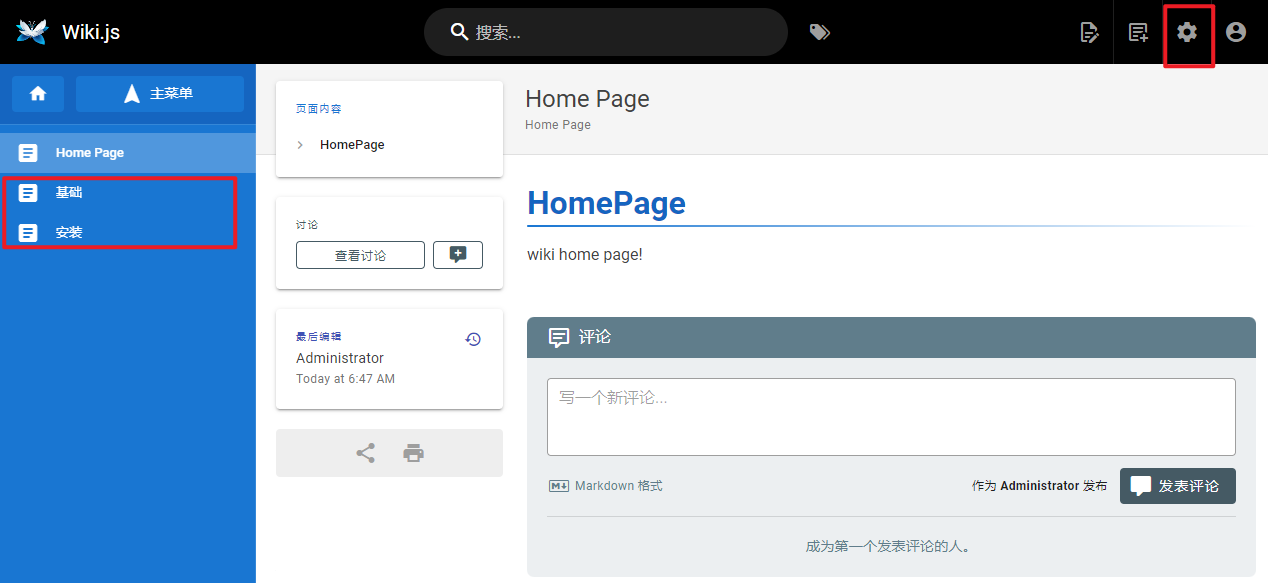Click the print page icon
This screenshot has height=583, width=1268.
(414, 453)
